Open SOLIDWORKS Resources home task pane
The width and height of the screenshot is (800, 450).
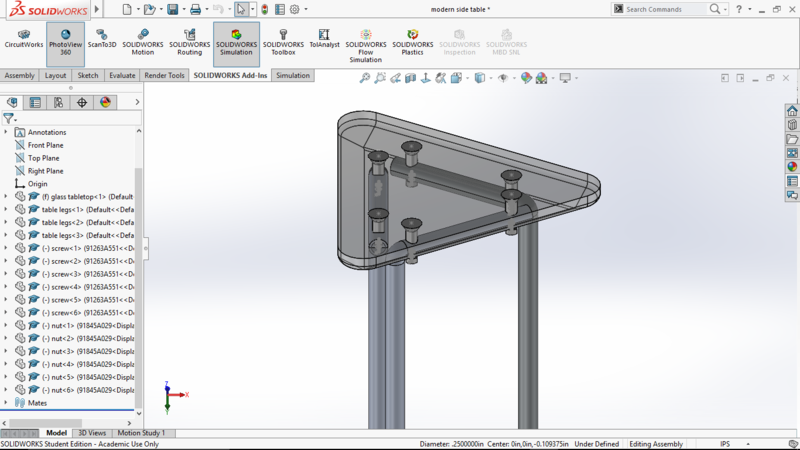pos(792,111)
